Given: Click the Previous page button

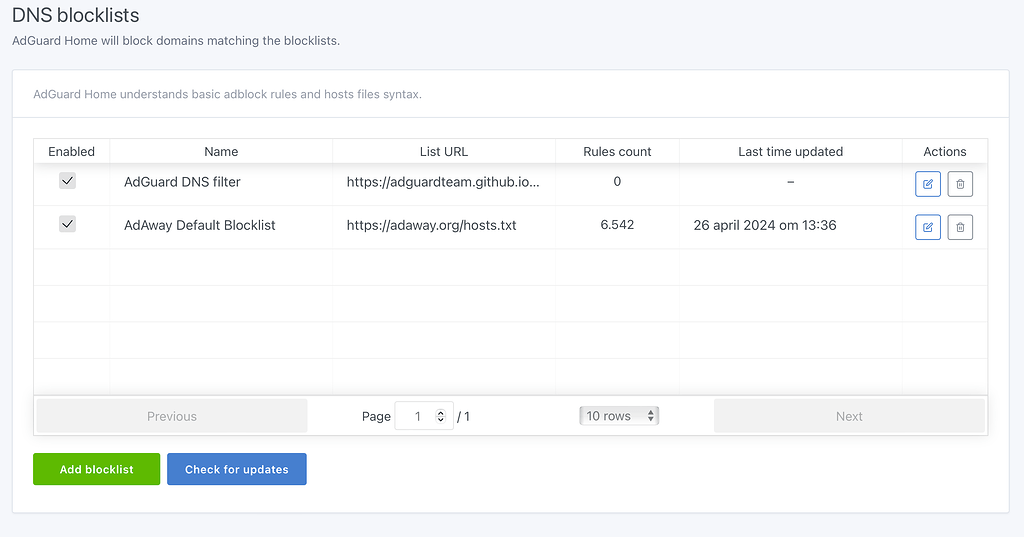Looking at the screenshot, I should tap(172, 416).
